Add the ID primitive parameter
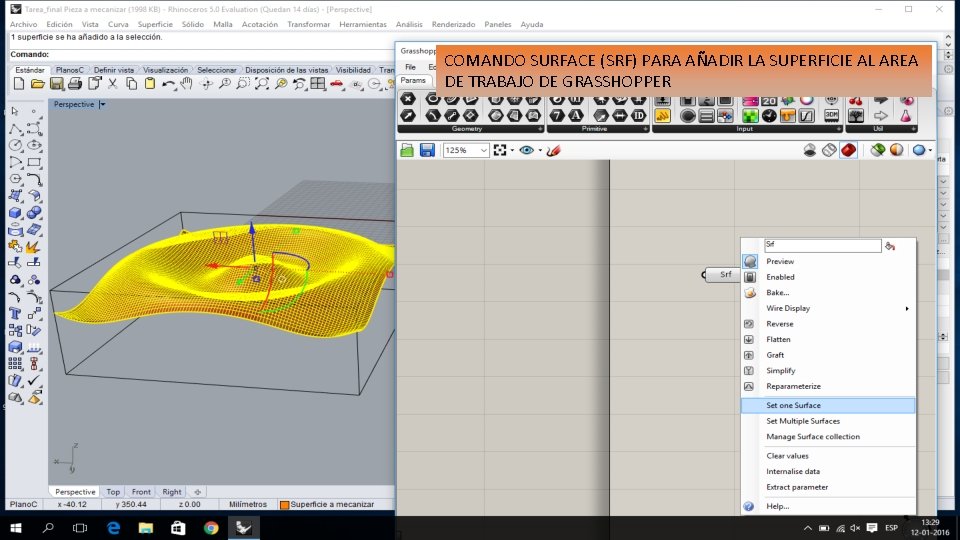Image resolution: width=960 pixels, height=540 pixels. pyautogui.click(x=639, y=115)
